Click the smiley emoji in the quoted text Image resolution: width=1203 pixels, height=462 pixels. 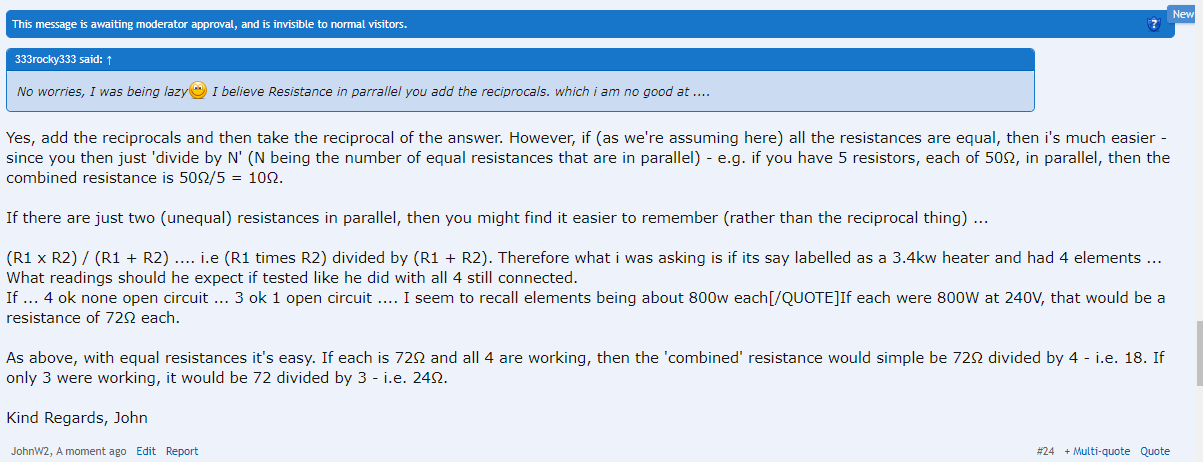(198, 91)
